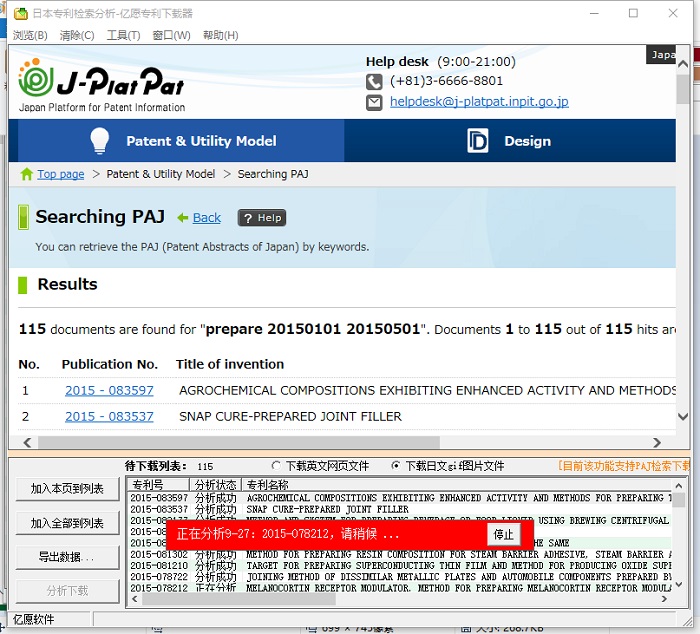Click the ? Help button
The width and height of the screenshot is (700, 634).
tap(262, 218)
